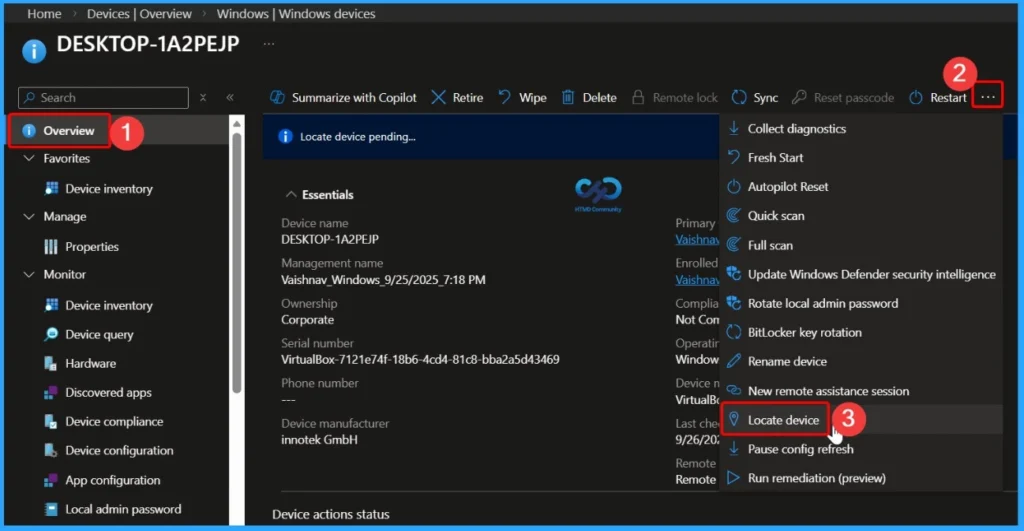Clear the sidebar search with X
The height and width of the screenshot is (531, 1024).
pyautogui.click(x=203, y=97)
